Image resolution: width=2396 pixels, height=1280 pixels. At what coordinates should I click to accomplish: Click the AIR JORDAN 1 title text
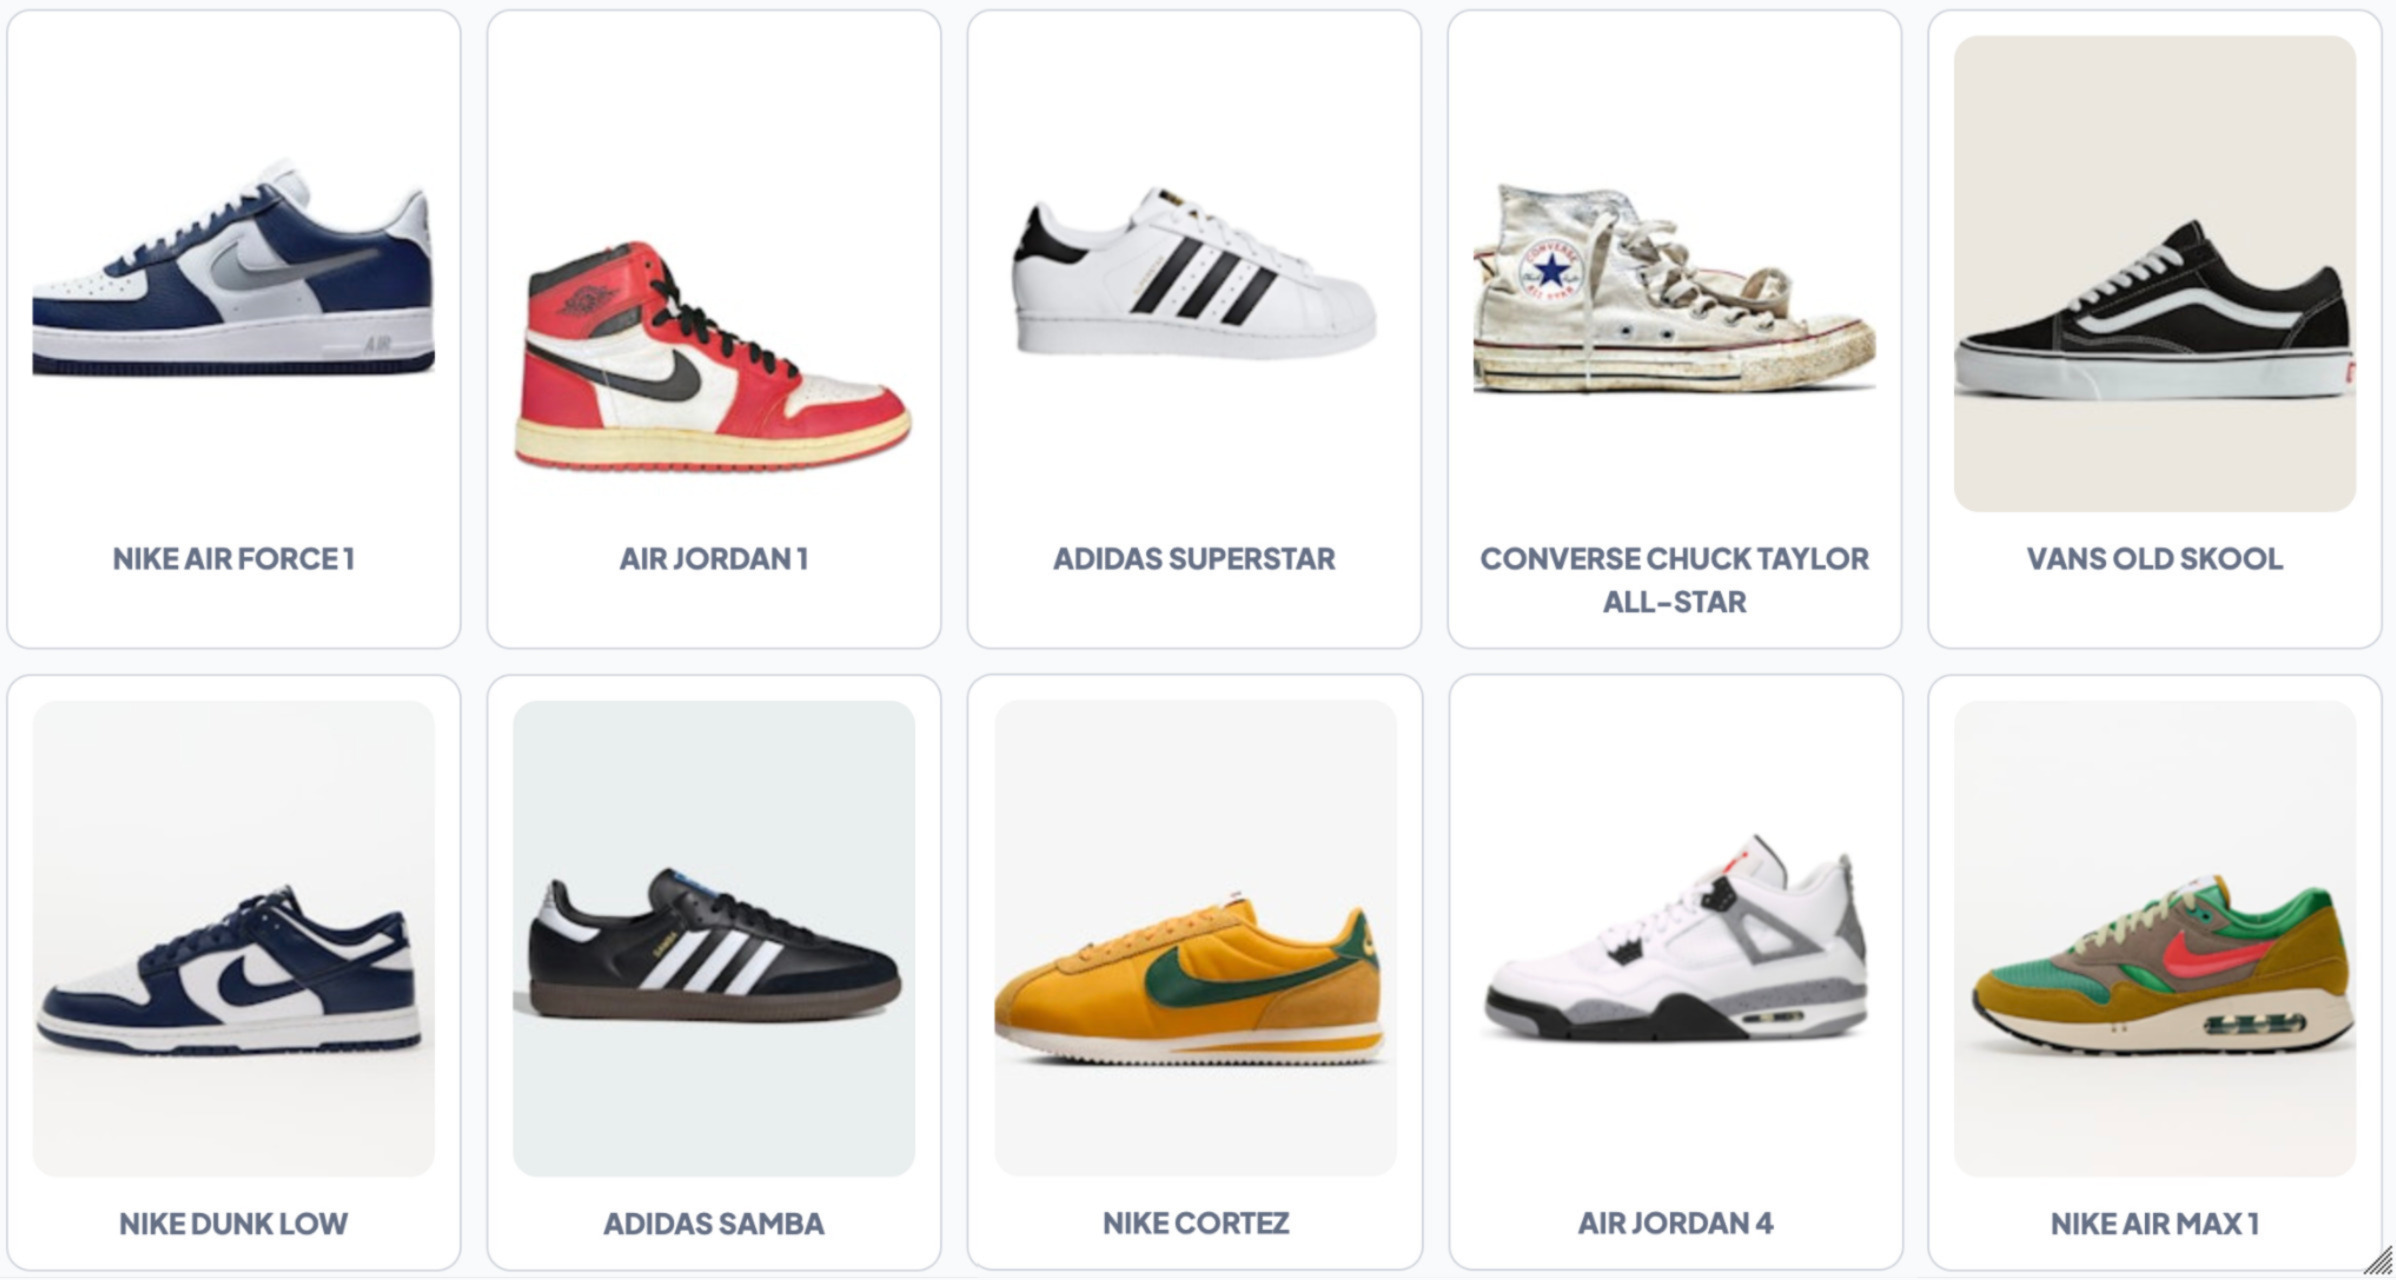(713, 558)
